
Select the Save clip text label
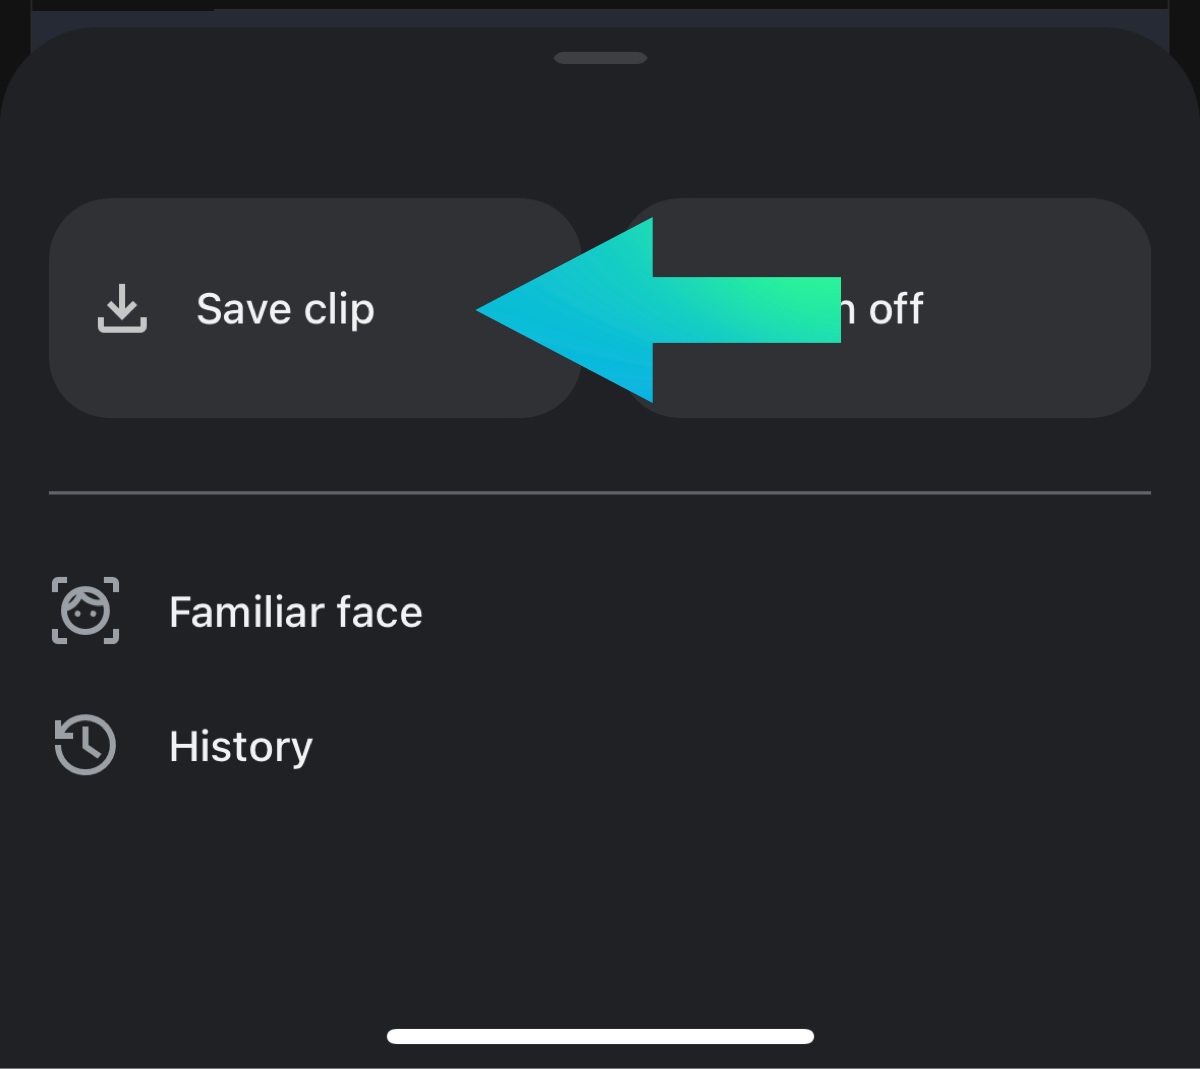point(285,309)
